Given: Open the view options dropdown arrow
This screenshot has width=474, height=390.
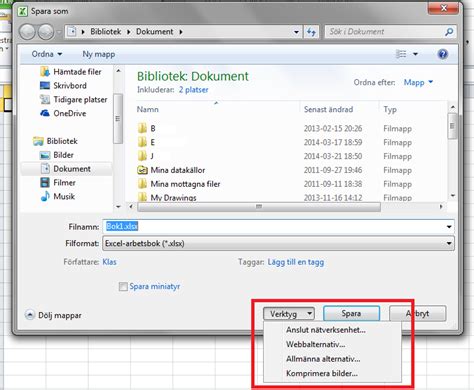Looking at the screenshot, I should click(x=415, y=54).
